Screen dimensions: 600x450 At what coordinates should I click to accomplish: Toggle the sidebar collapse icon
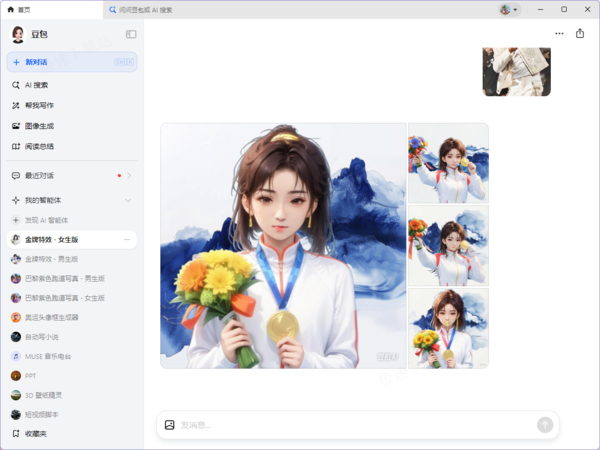[x=131, y=34]
